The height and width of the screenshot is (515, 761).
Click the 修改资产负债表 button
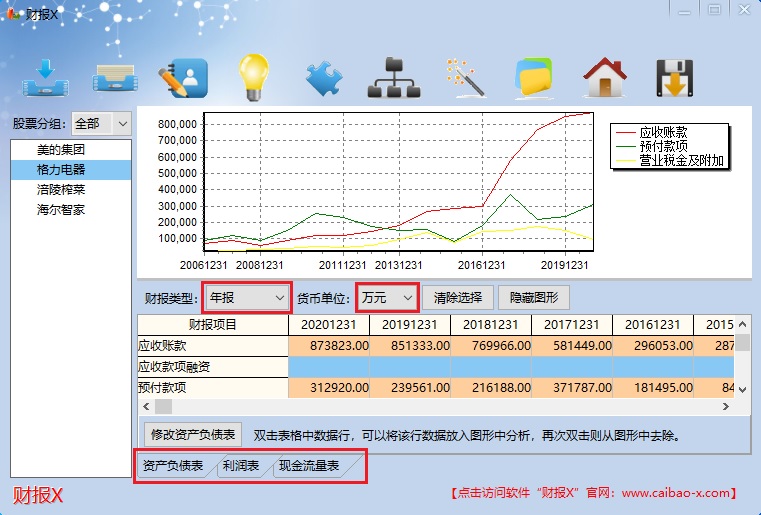tap(193, 434)
